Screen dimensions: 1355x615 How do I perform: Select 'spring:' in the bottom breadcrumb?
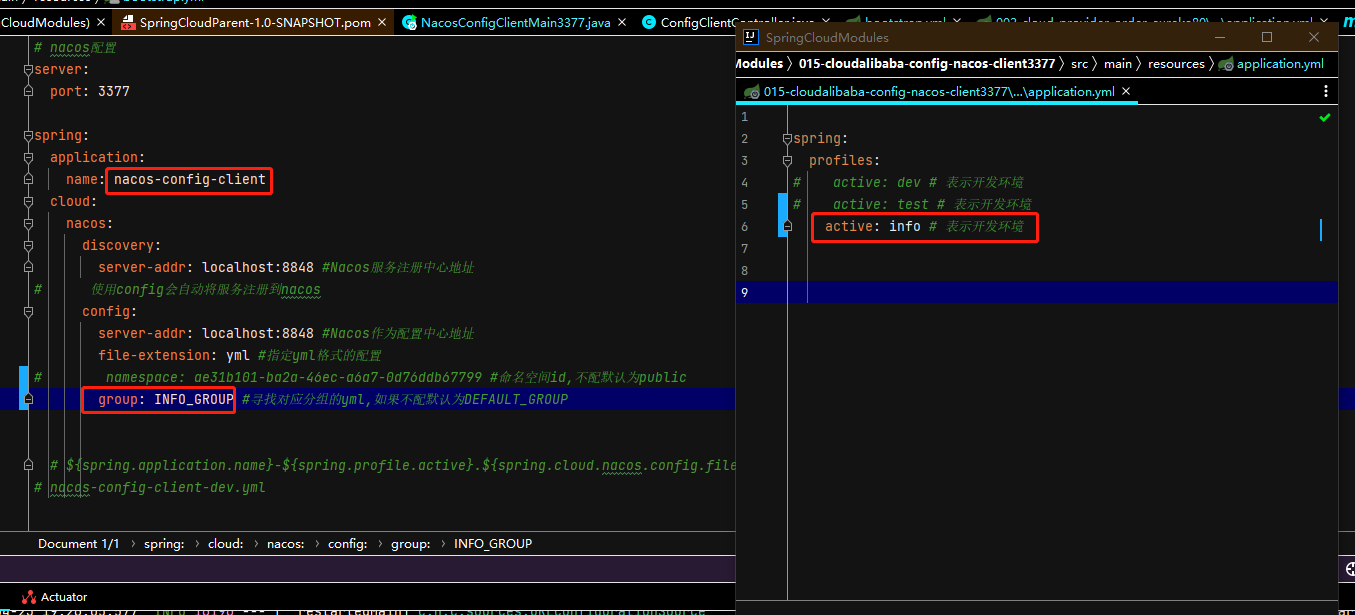point(163,544)
